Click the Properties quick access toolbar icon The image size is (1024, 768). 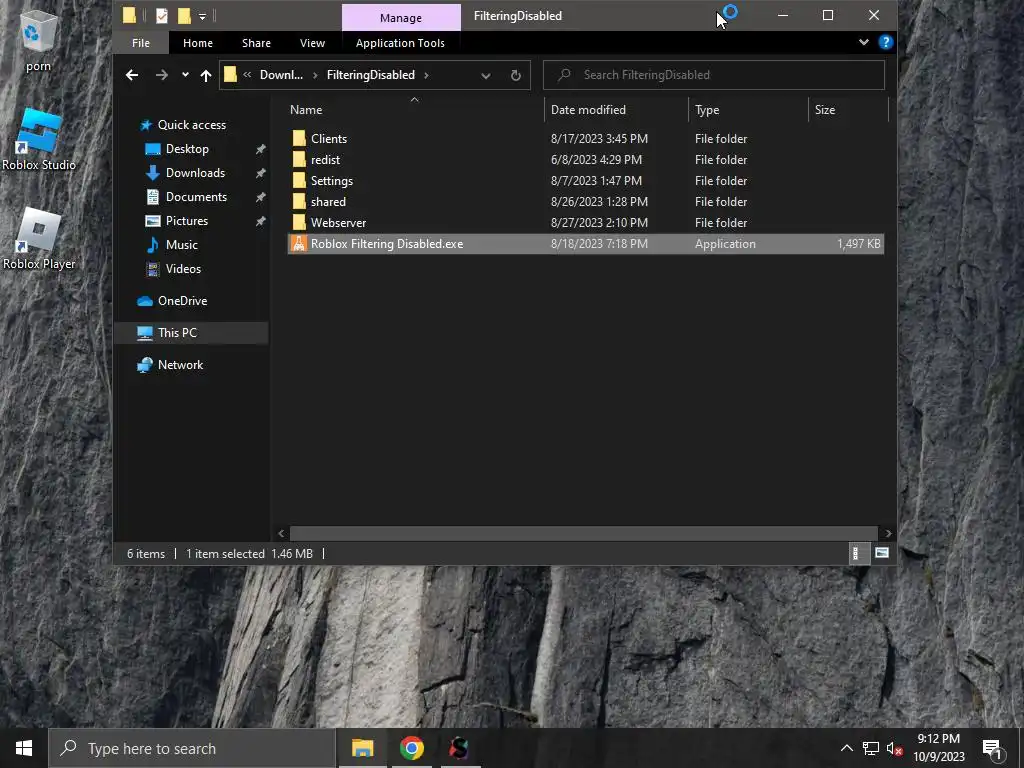pos(162,16)
